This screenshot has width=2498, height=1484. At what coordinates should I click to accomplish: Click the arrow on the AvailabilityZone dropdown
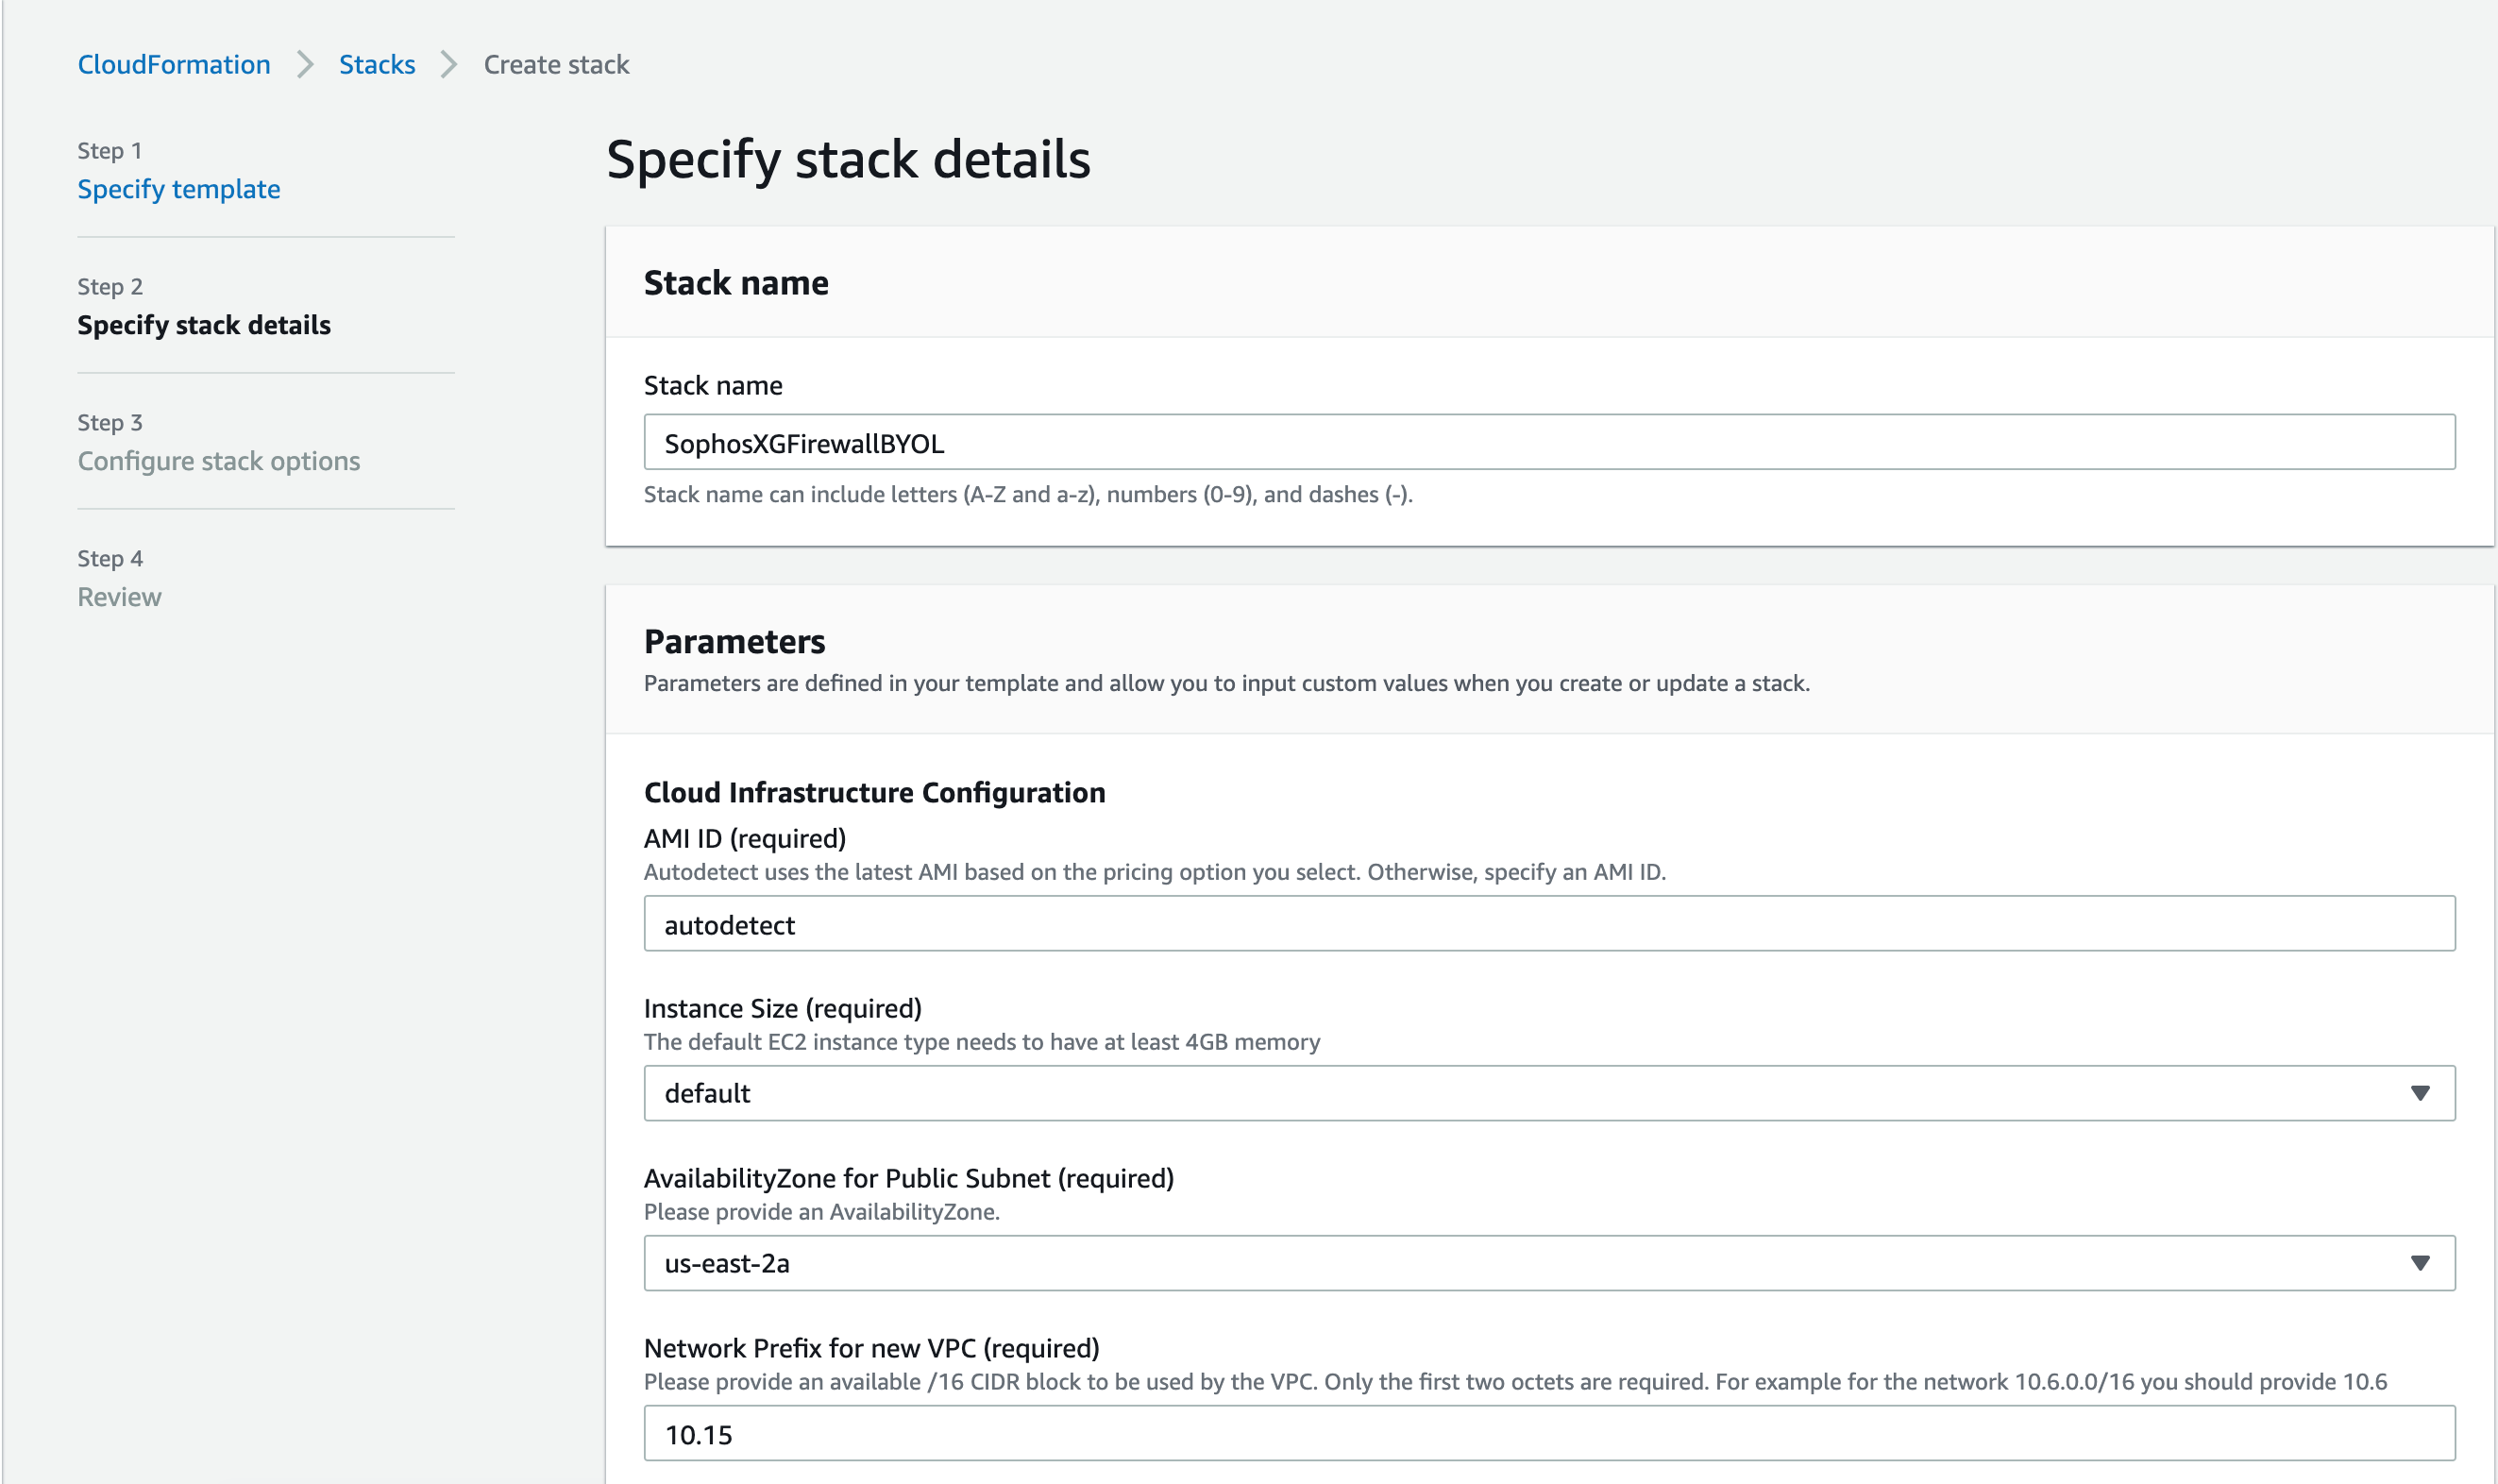[2419, 1263]
